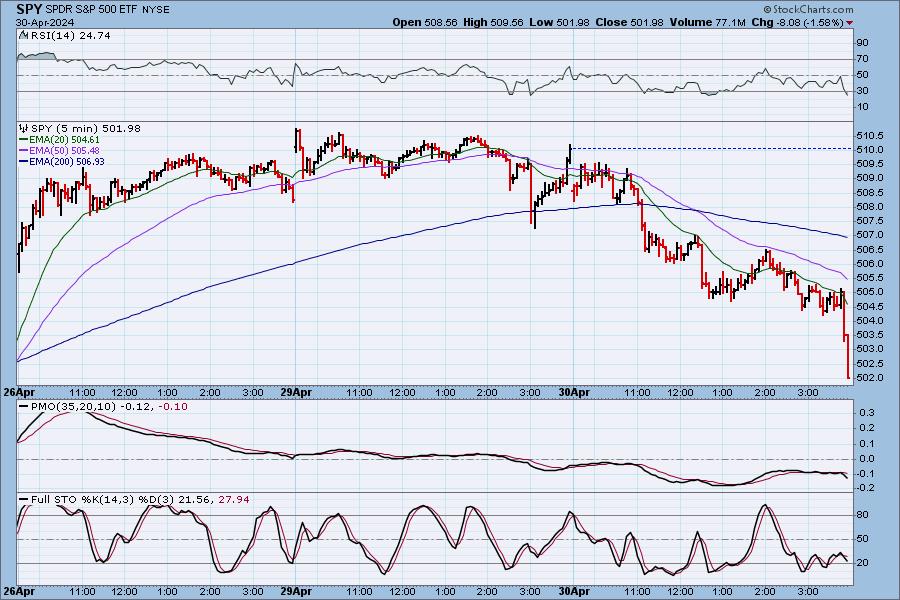The image size is (900, 600).
Task: Click the purple EMA(50) line swatch
Action: pyautogui.click(x=24, y=150)
